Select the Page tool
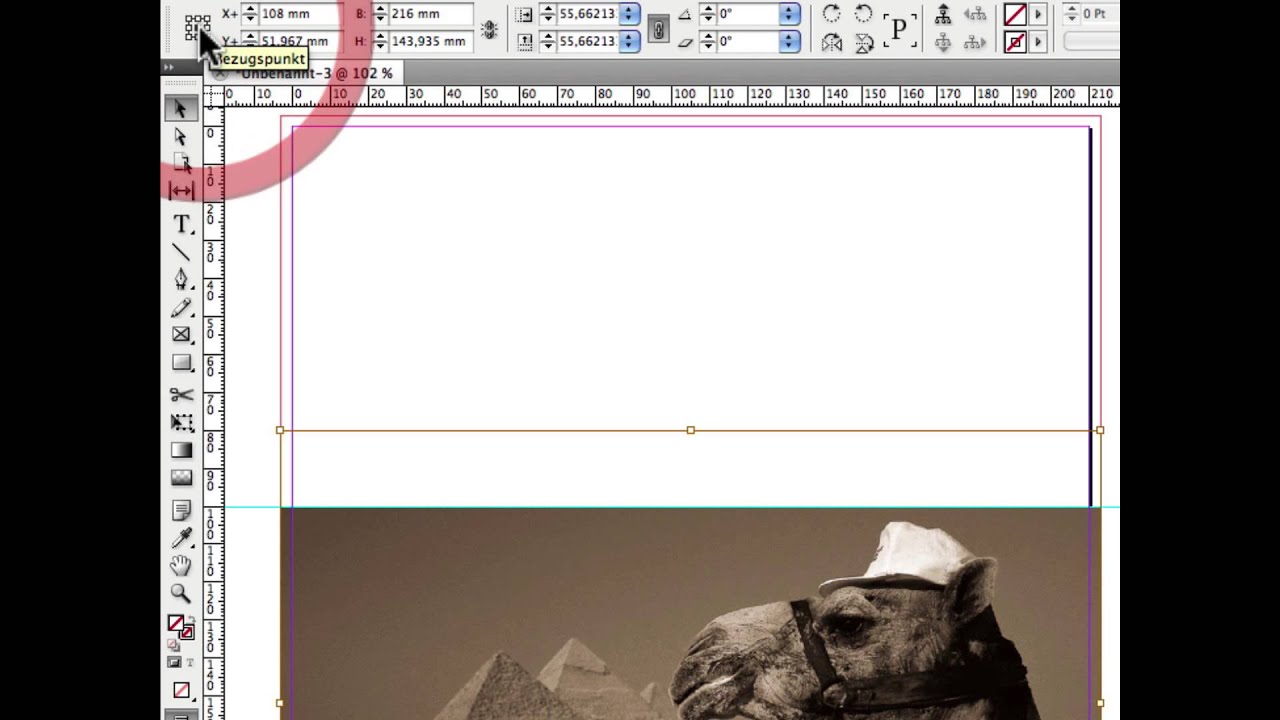The width and height of the screenshot is (1280, 720). (181, 163)
